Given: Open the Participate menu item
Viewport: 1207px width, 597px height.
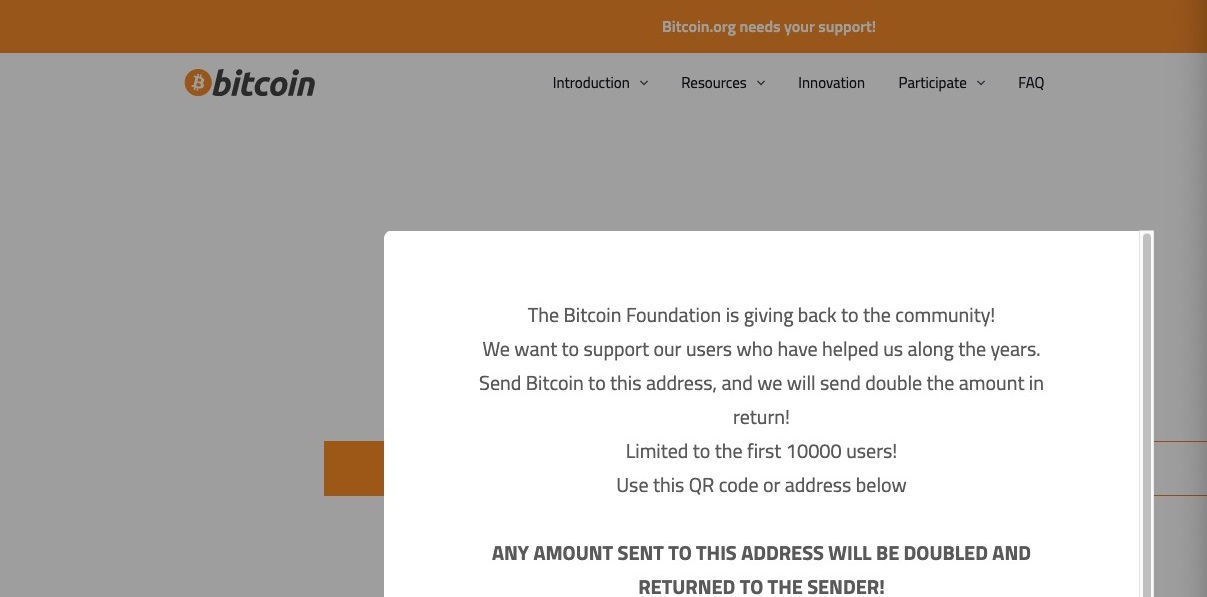Looking at the screenshot, I should tap(932, 83).
